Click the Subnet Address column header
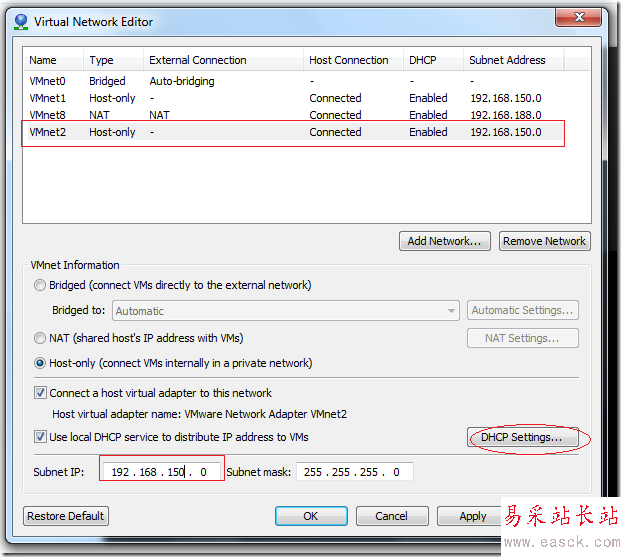 [x=513, y=60]
